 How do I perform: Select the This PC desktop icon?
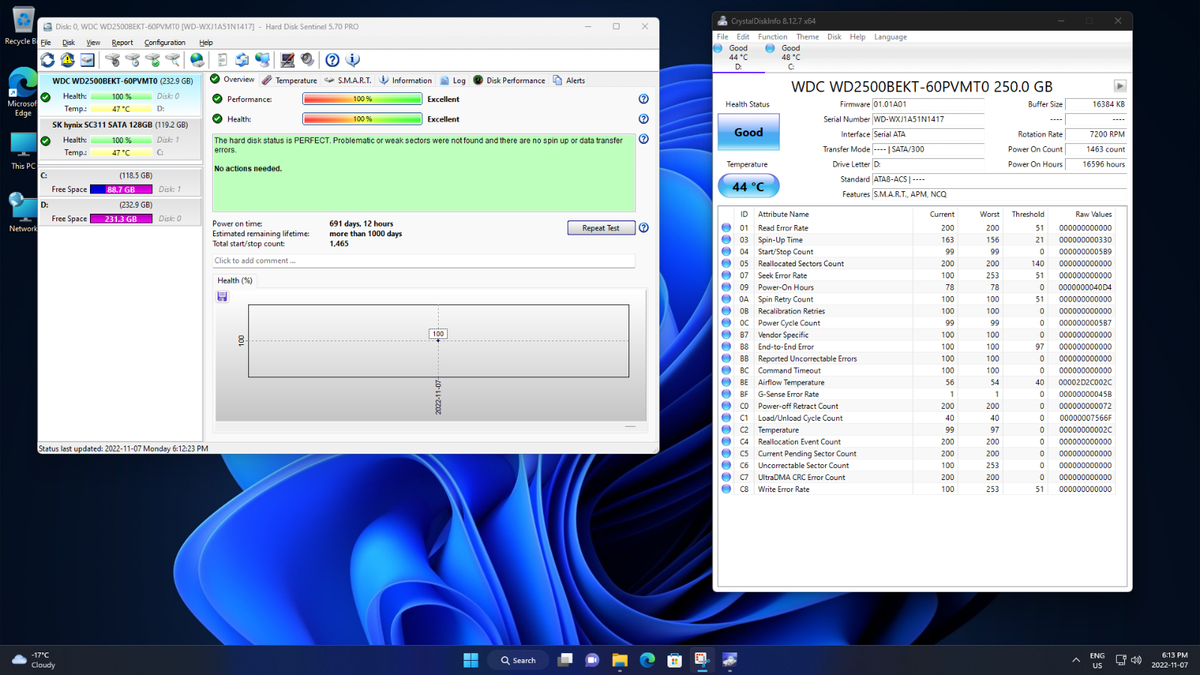pos(21,148)
